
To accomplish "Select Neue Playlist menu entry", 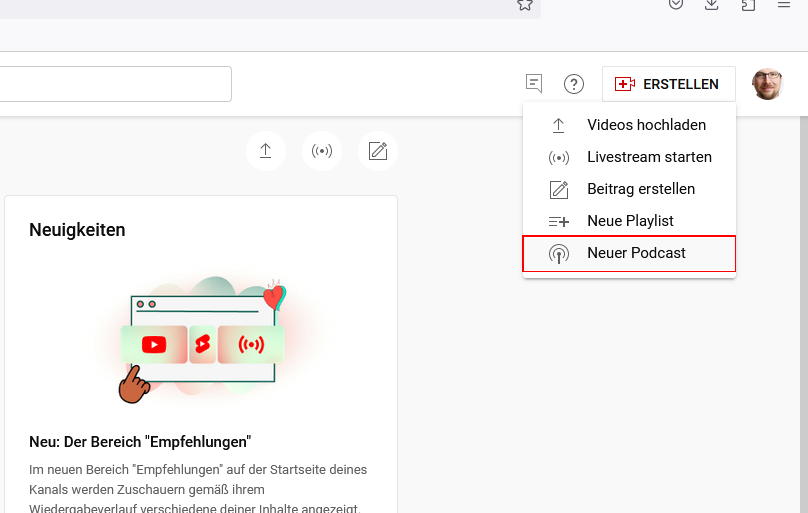I will point(629,221).
